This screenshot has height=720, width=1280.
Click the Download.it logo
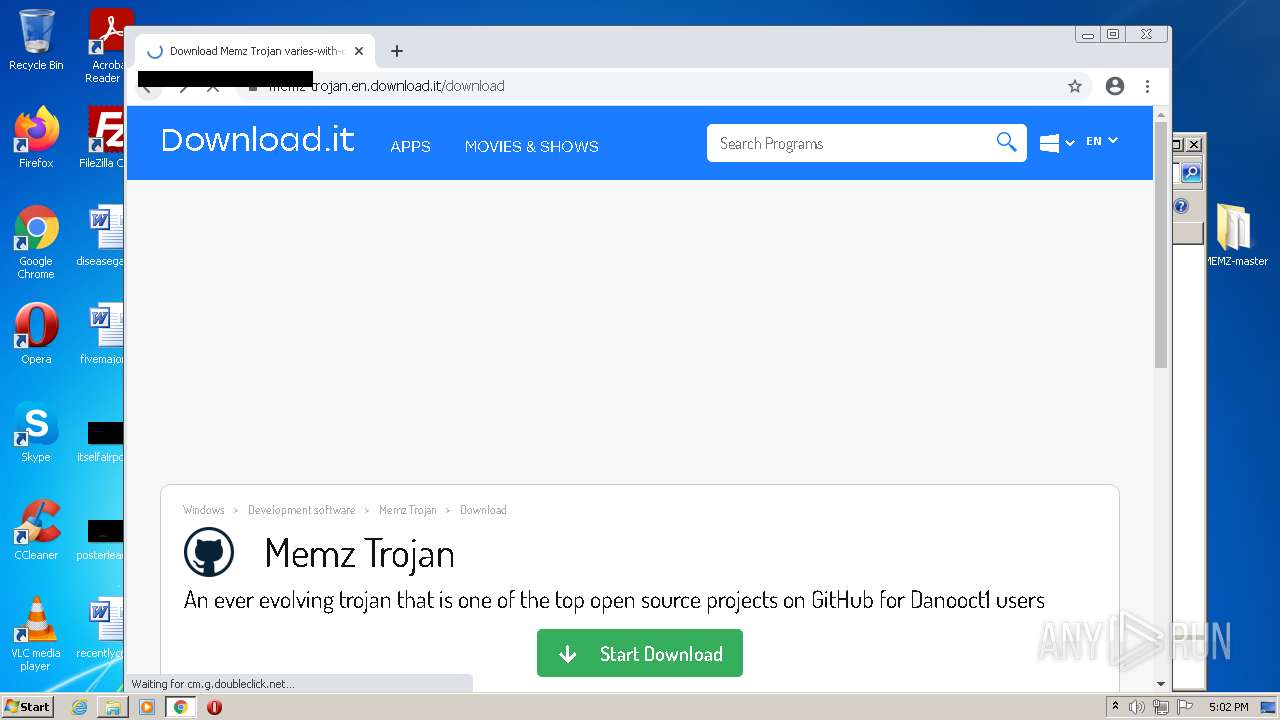coord(258,140)
